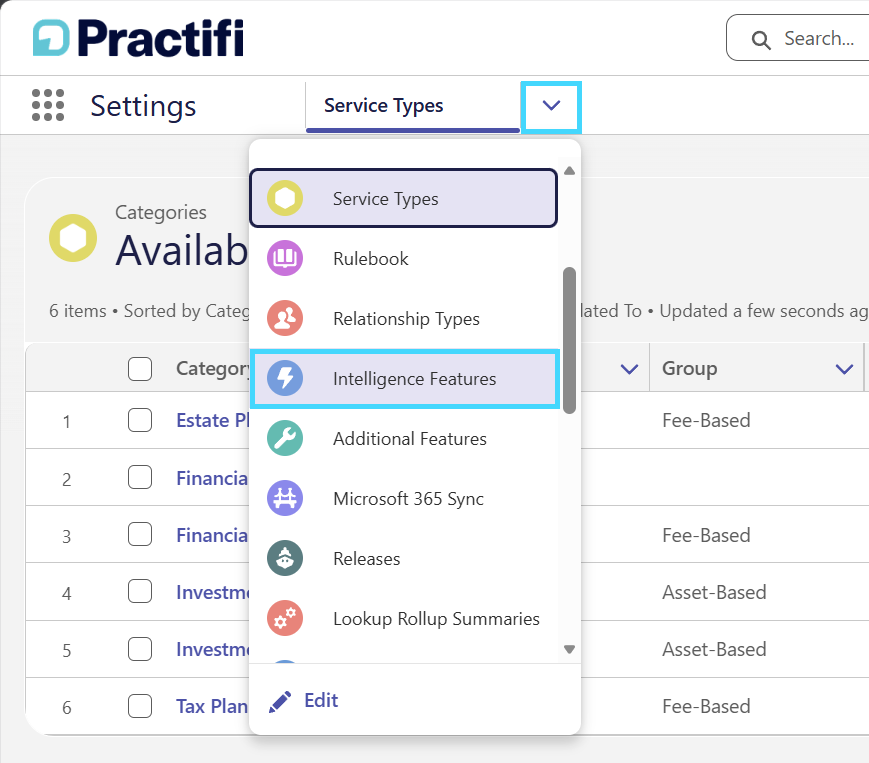Open the row 2 Financia link
The image size is (869, 763).
pyautogui.click(x=212, y=478)
